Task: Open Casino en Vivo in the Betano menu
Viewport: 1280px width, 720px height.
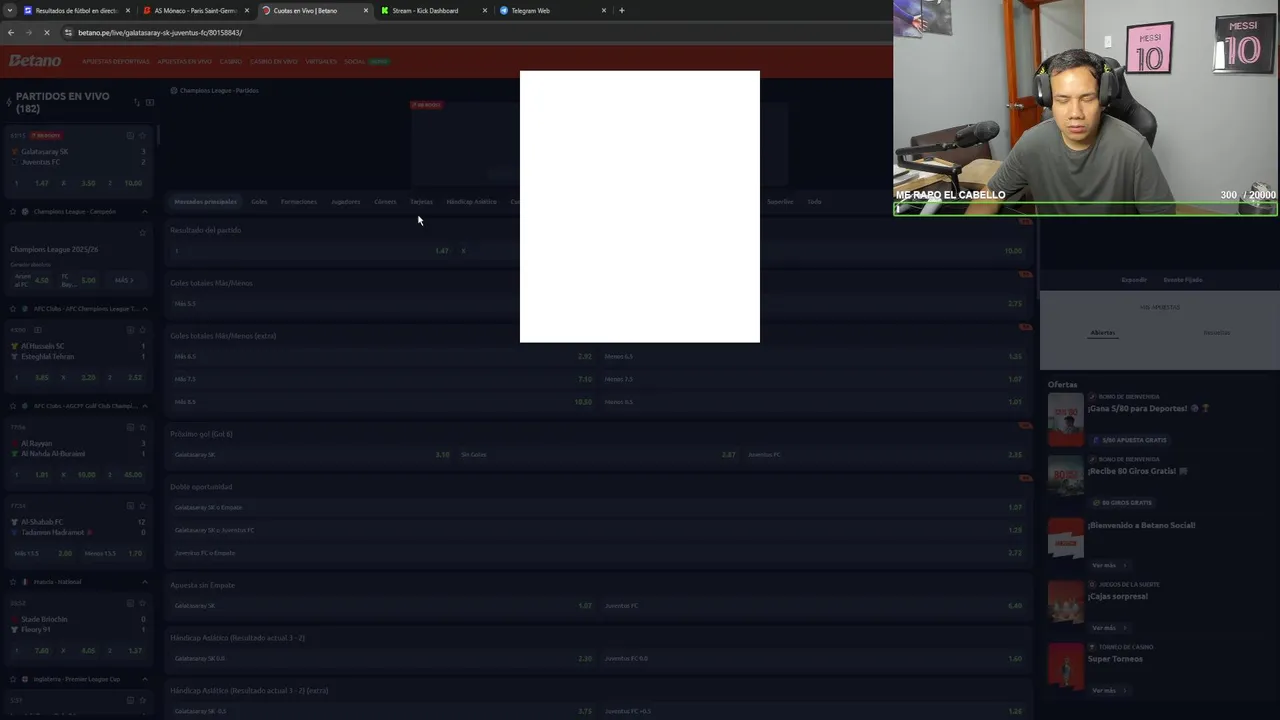Action: [x=274, y=62]
